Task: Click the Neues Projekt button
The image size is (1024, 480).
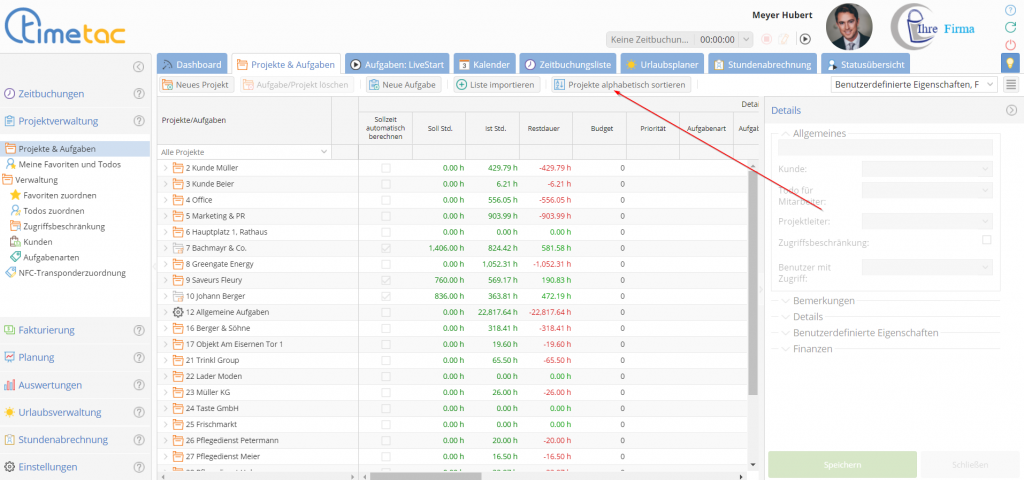Action: pyautogui.click(x=196, y=85)
